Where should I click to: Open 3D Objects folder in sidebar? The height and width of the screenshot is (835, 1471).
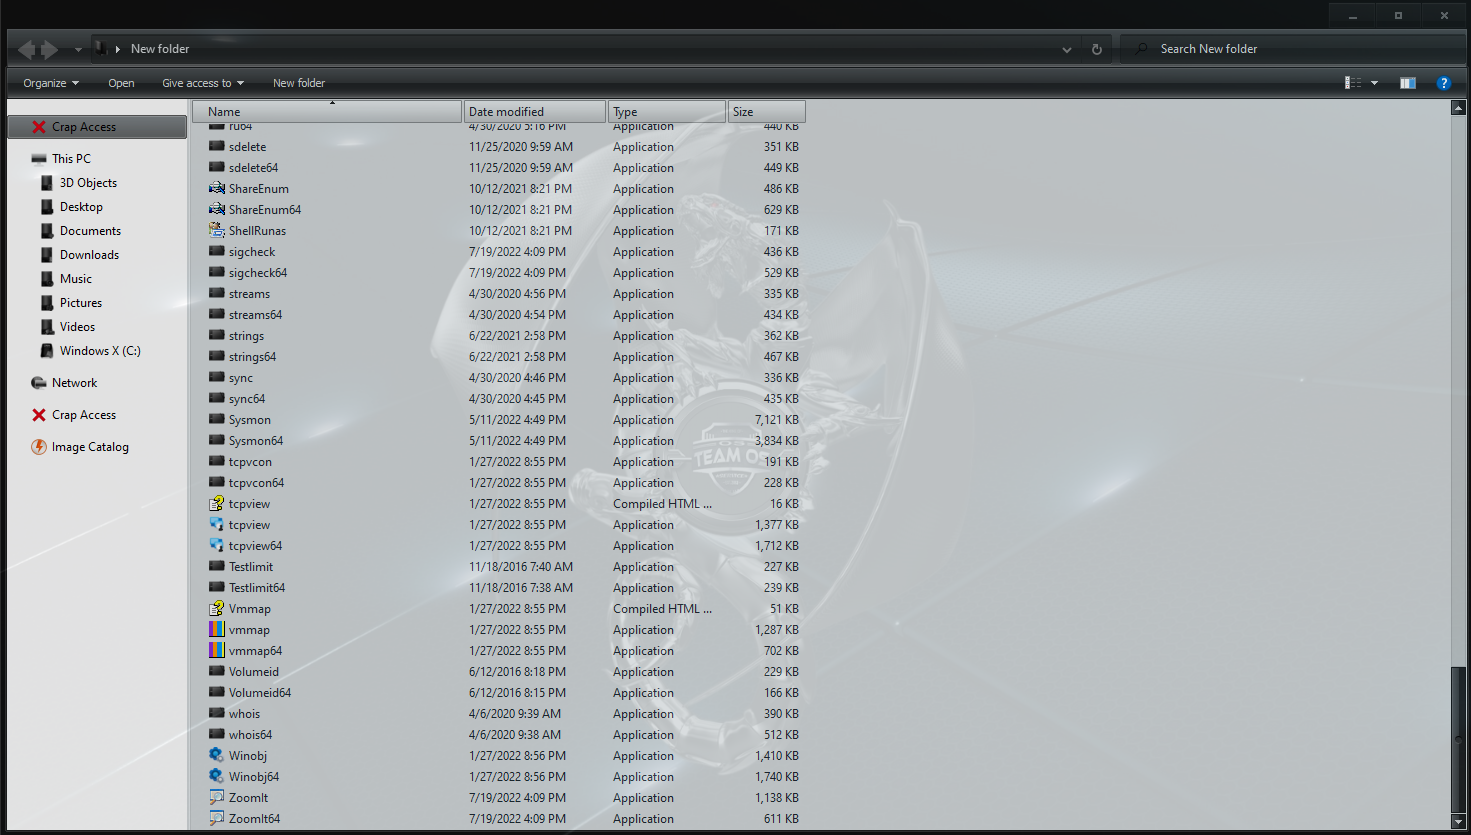coord(88,183)
